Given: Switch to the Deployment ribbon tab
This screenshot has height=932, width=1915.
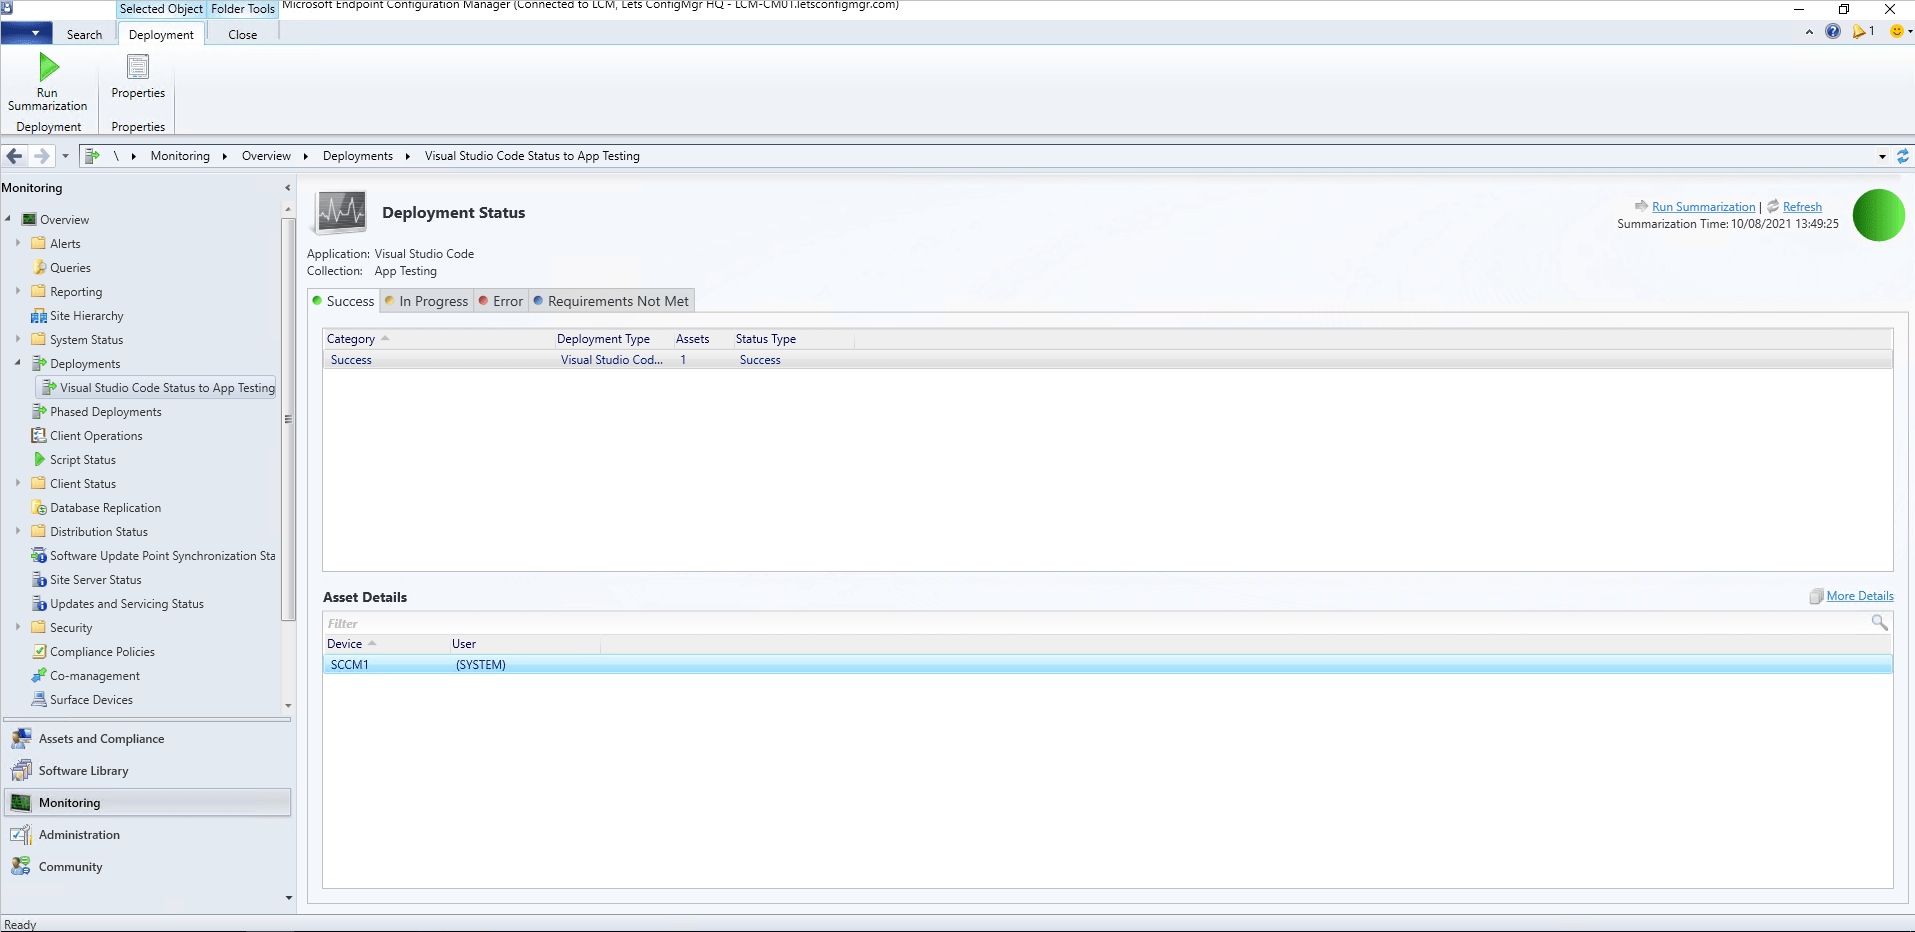Looking at the screenshot, I should [161, 34].
